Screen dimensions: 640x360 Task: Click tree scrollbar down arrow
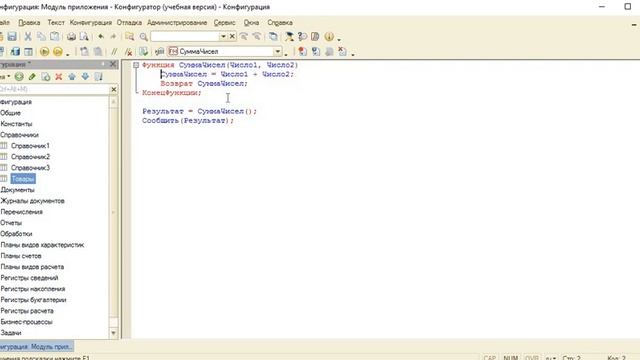113,333
